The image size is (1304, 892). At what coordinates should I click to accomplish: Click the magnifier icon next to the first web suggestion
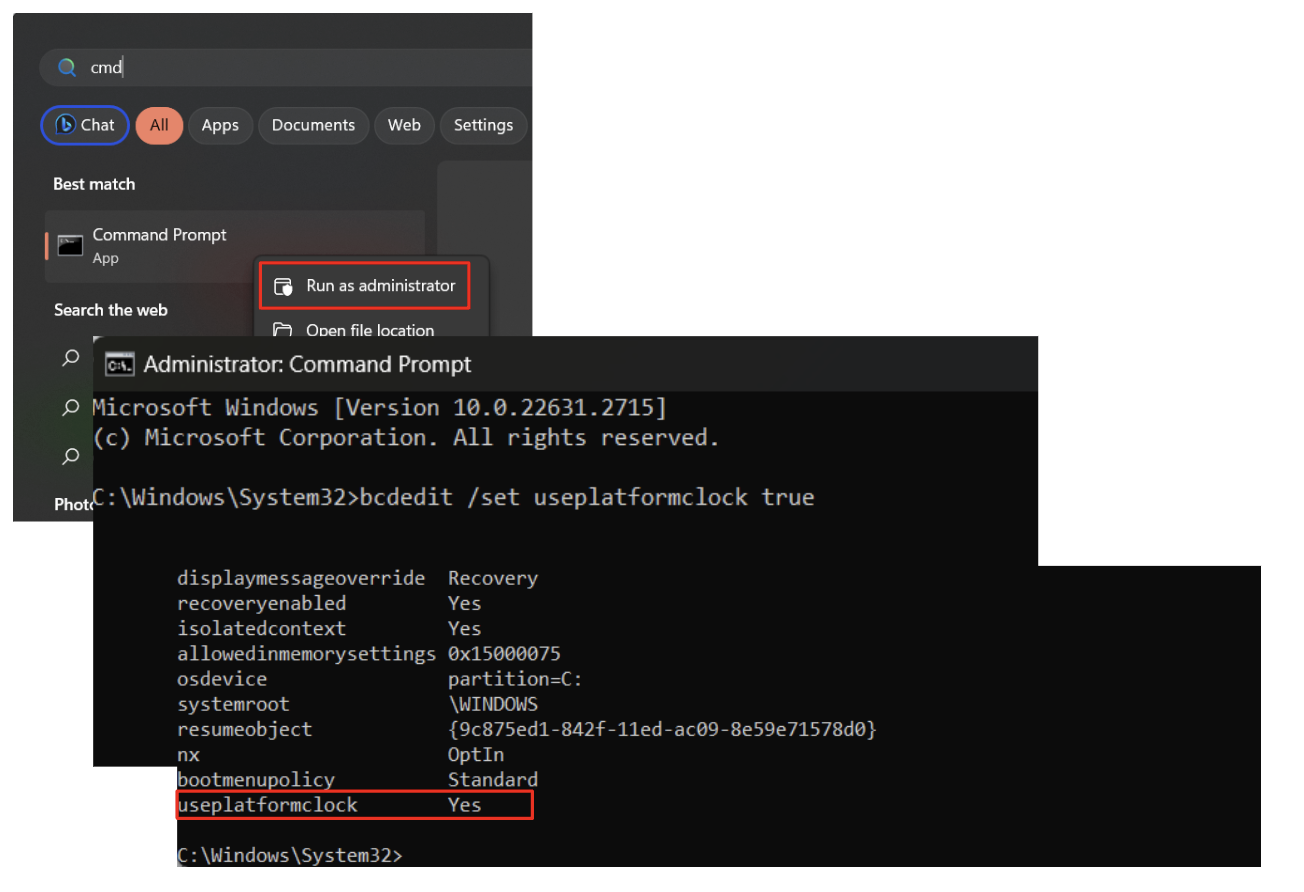coord(70,358)
